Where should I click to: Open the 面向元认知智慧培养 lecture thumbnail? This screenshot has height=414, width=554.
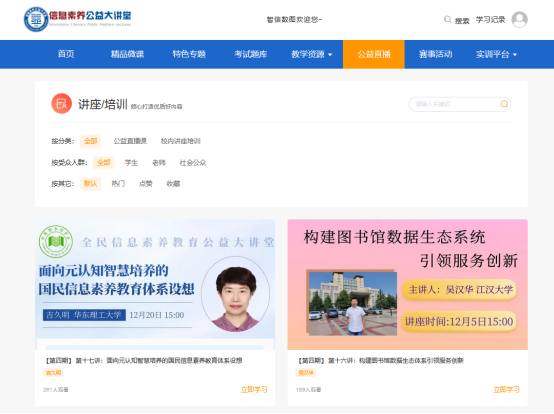[155, 284]
